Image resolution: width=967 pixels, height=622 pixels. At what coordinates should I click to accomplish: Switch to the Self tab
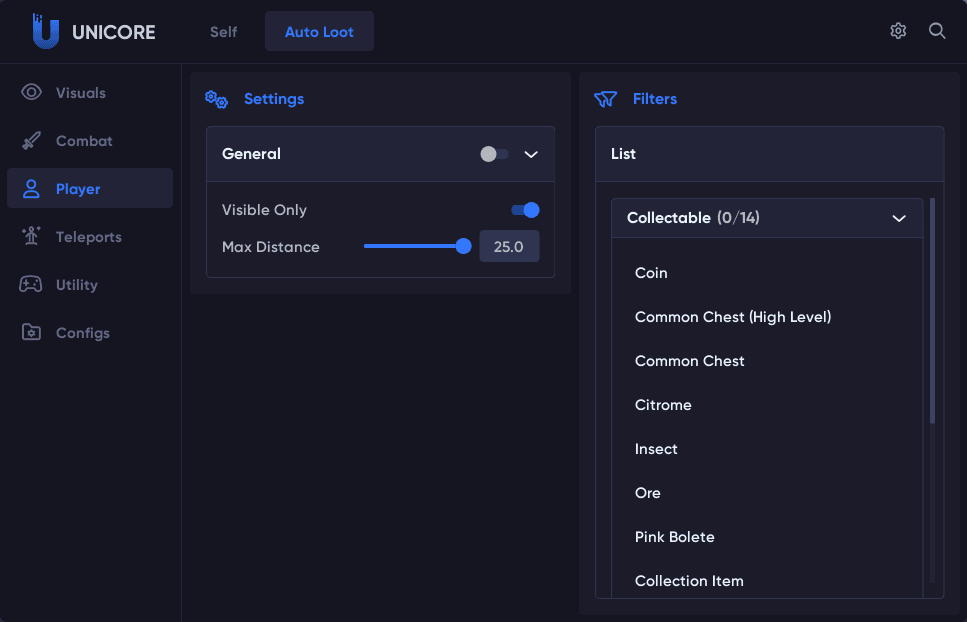(223, 32)
